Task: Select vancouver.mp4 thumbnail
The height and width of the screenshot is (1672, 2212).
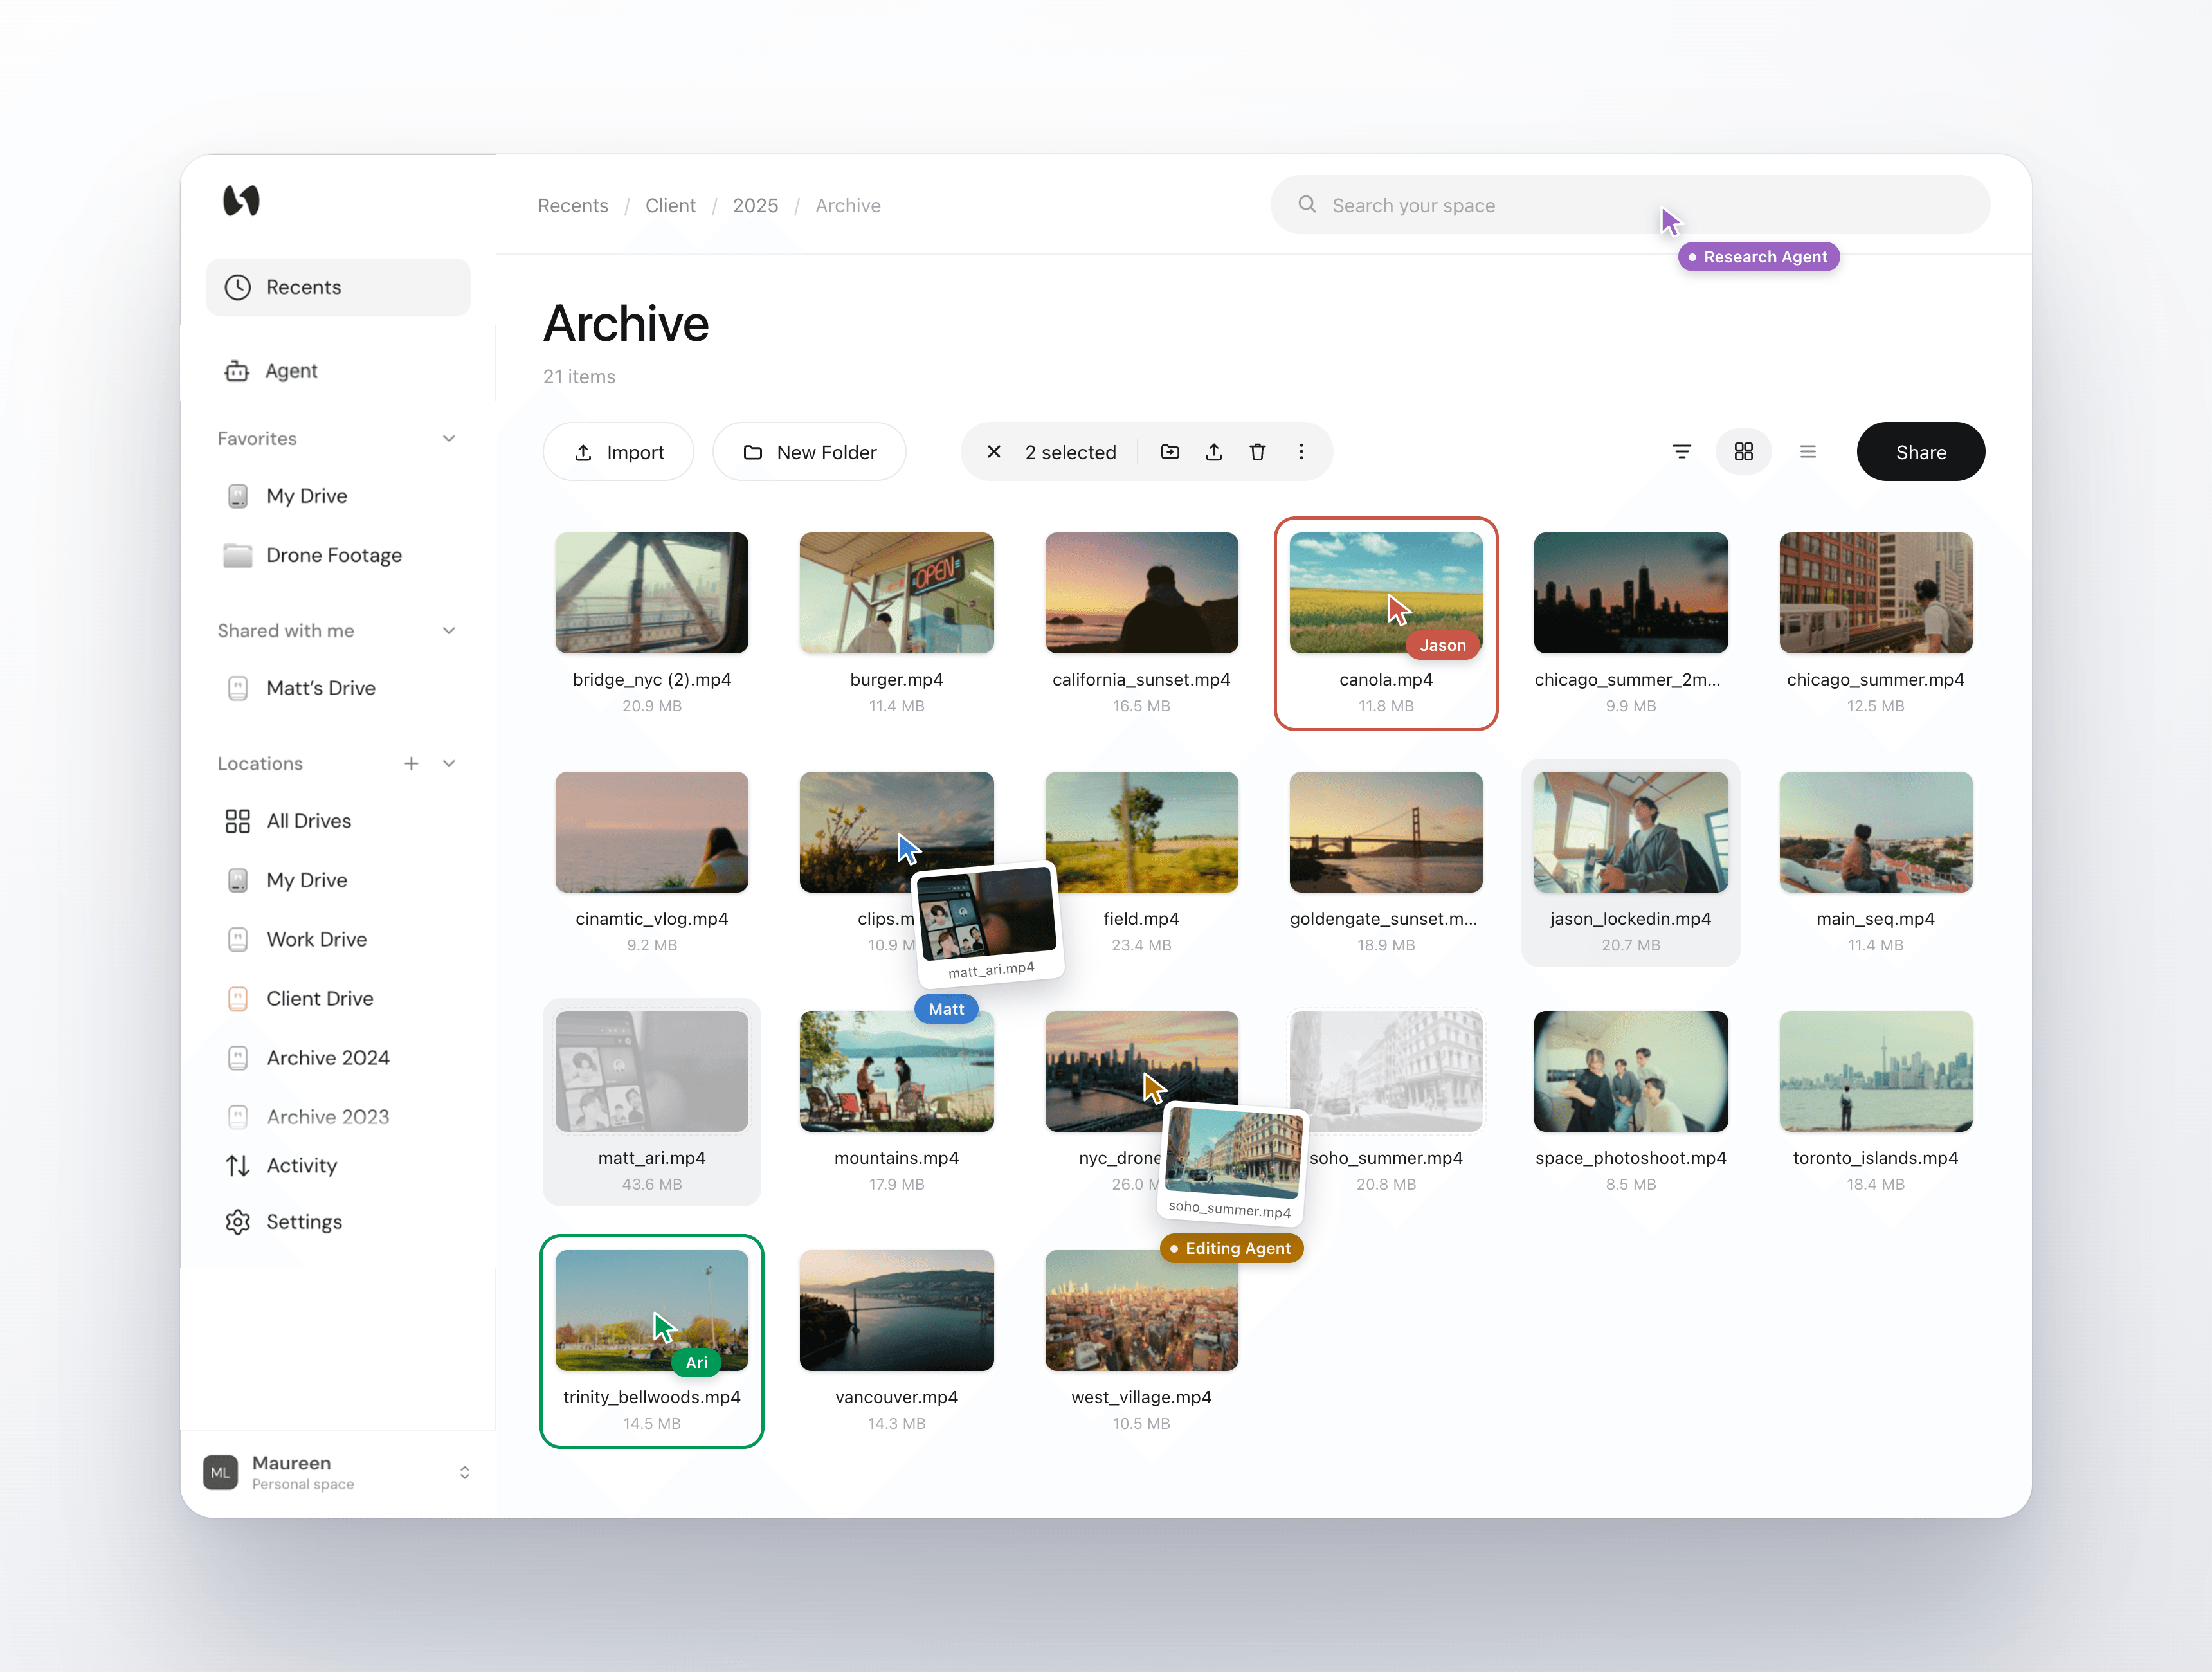Action: [897, 1310]
